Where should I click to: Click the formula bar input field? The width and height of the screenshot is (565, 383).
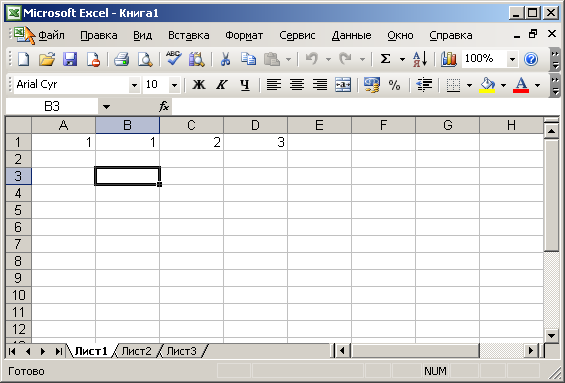pyautogui.click(x=366, y=106)
